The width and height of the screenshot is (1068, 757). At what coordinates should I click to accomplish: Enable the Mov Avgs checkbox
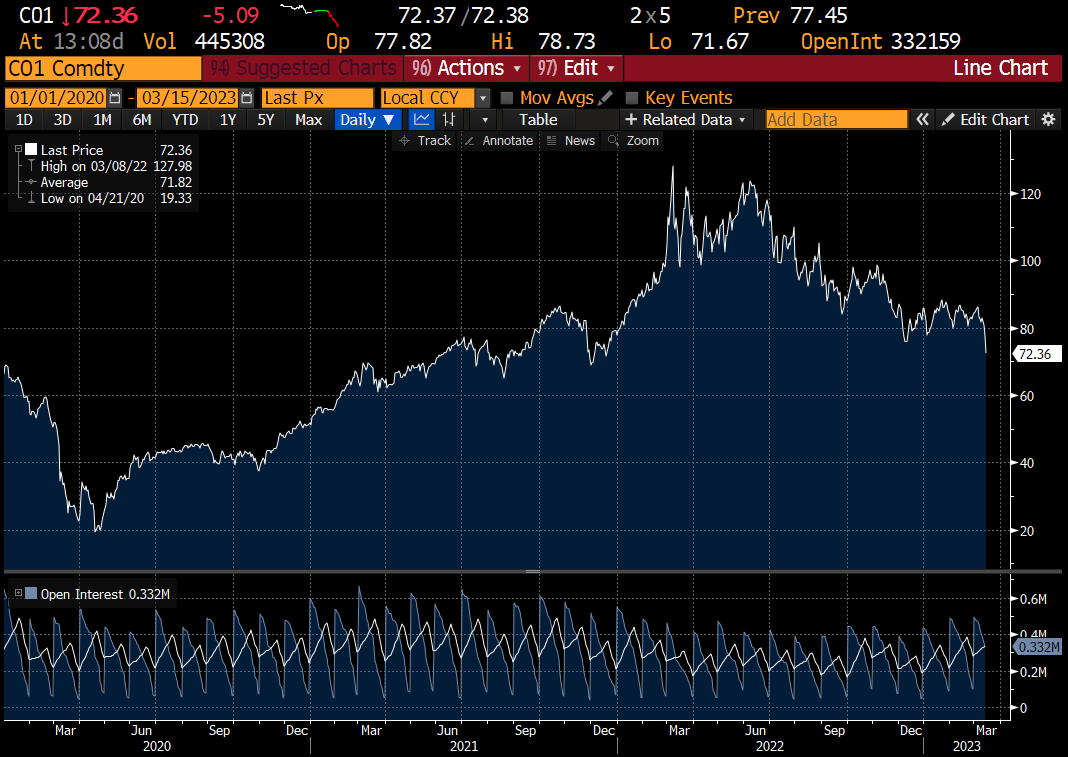click(507, 98)
